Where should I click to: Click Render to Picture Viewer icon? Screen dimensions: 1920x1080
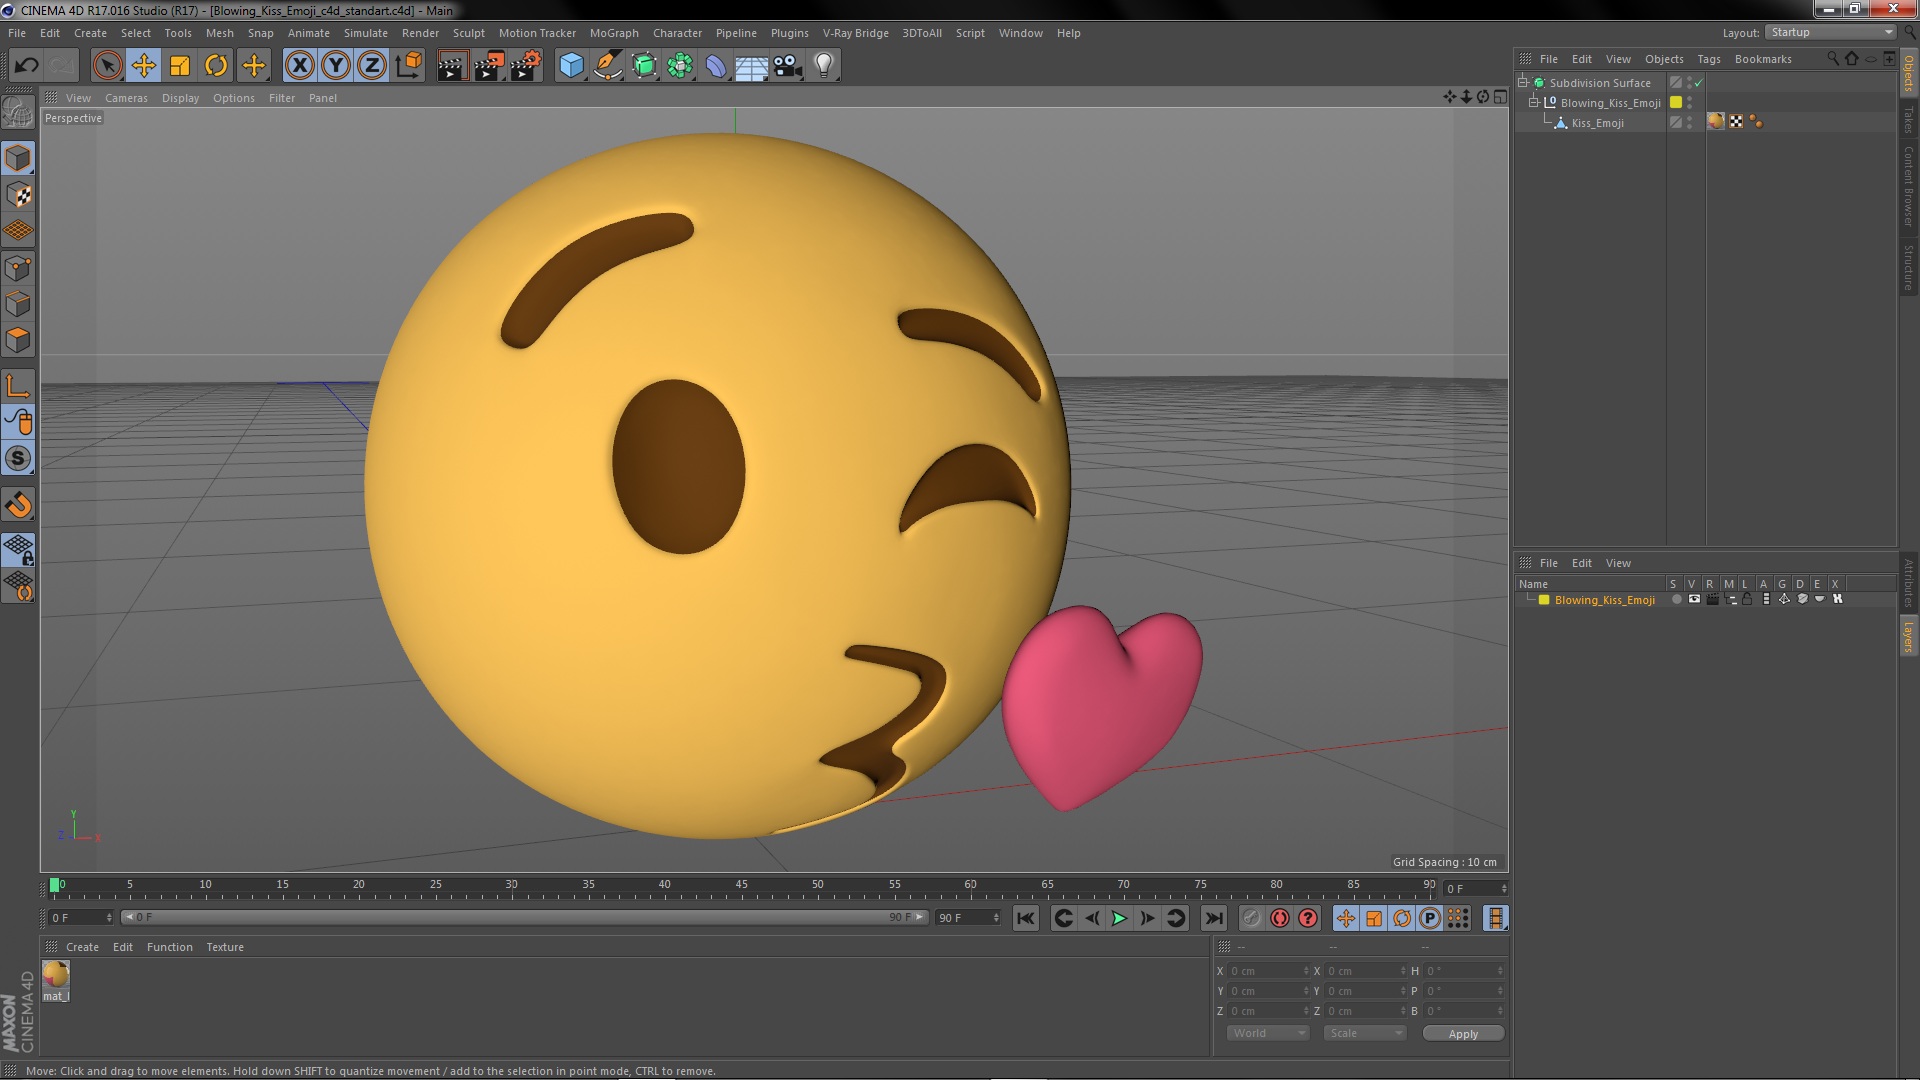(489, 66)
